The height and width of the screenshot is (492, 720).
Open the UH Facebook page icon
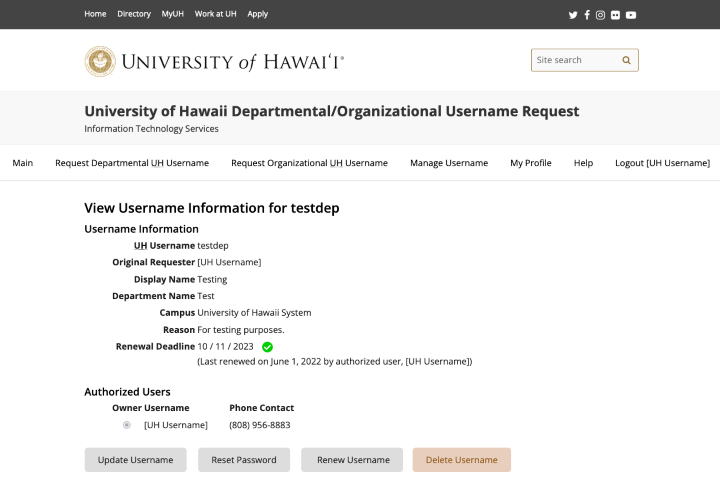(587, 15)
